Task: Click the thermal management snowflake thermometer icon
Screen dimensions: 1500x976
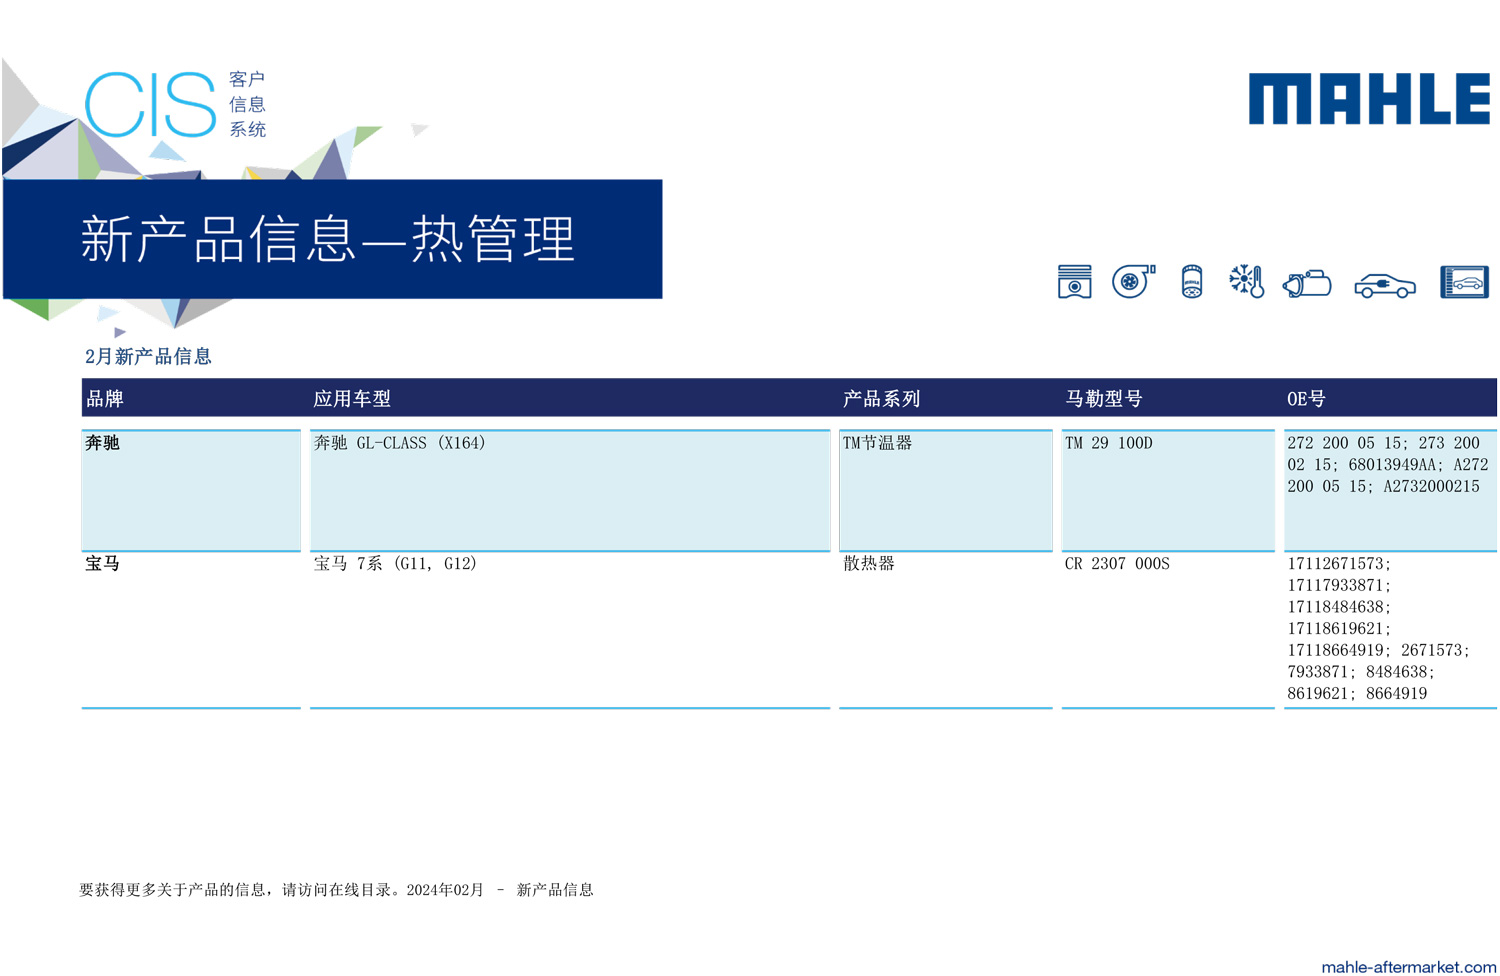Action: click(x=1247, y=282)
